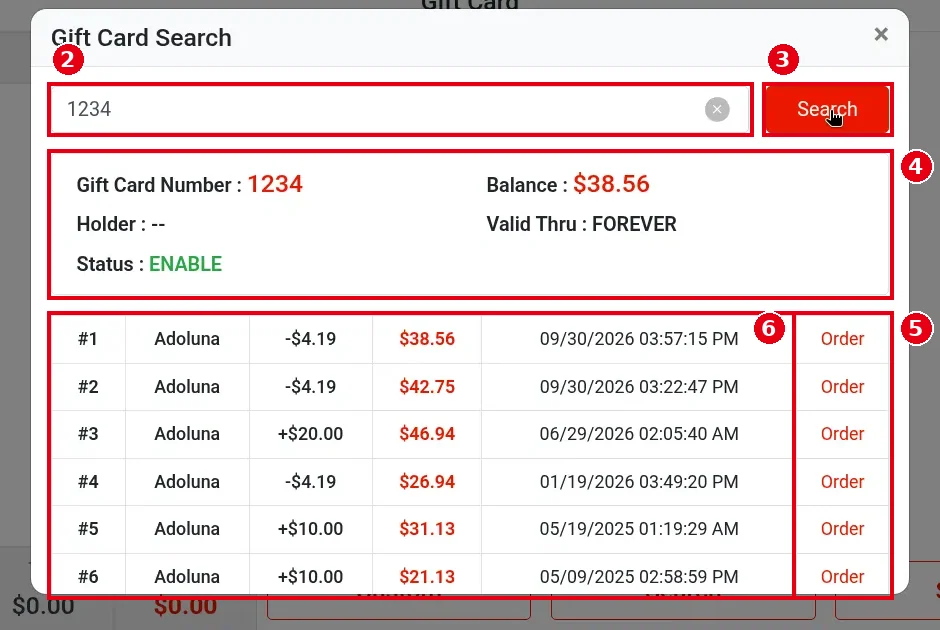The height and width of the screenshot is (630, 940).
Task: Open Order link for transaction #5
Action: point(842,529)
